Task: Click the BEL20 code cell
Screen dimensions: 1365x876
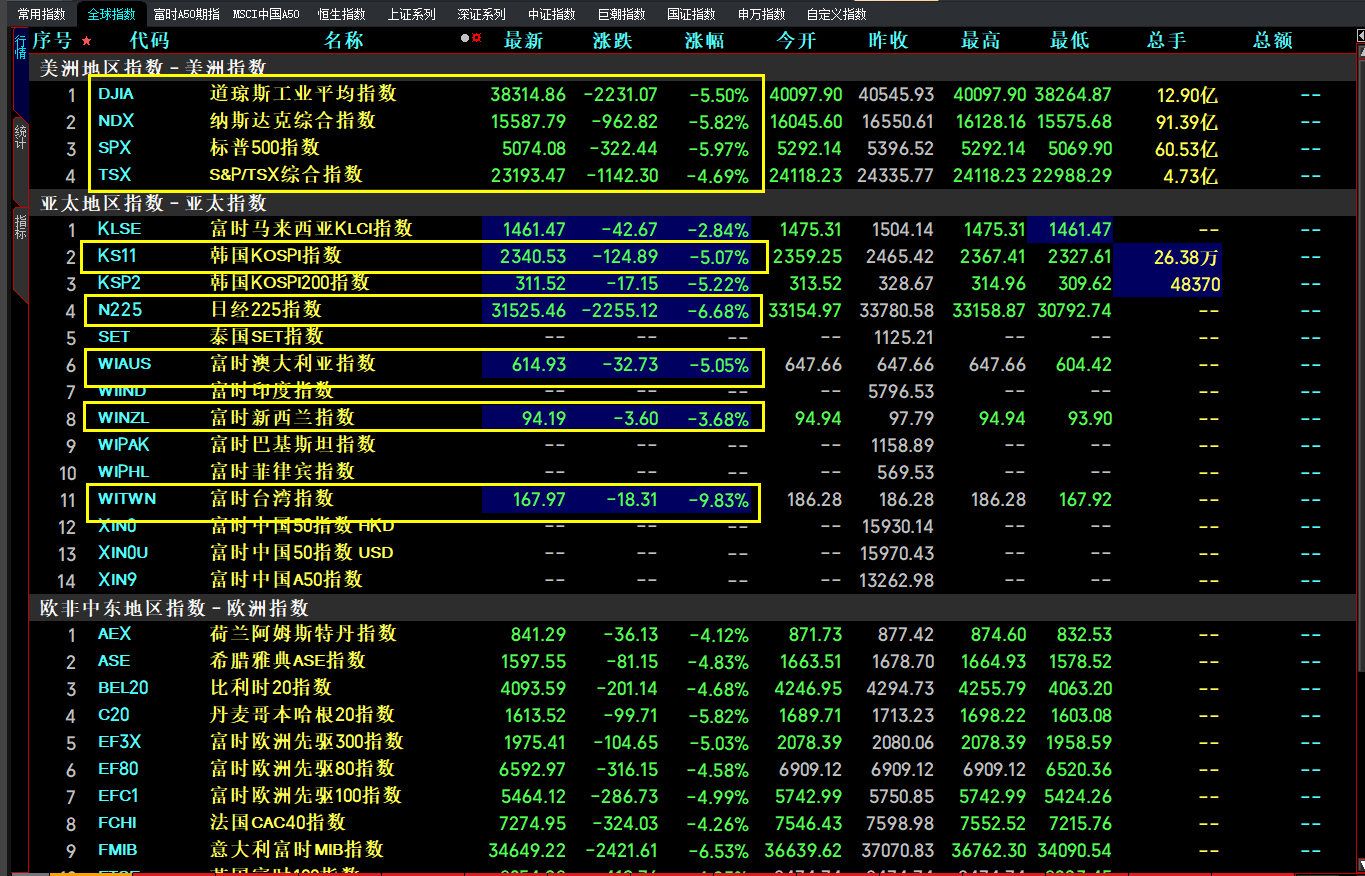Action: 123,688
